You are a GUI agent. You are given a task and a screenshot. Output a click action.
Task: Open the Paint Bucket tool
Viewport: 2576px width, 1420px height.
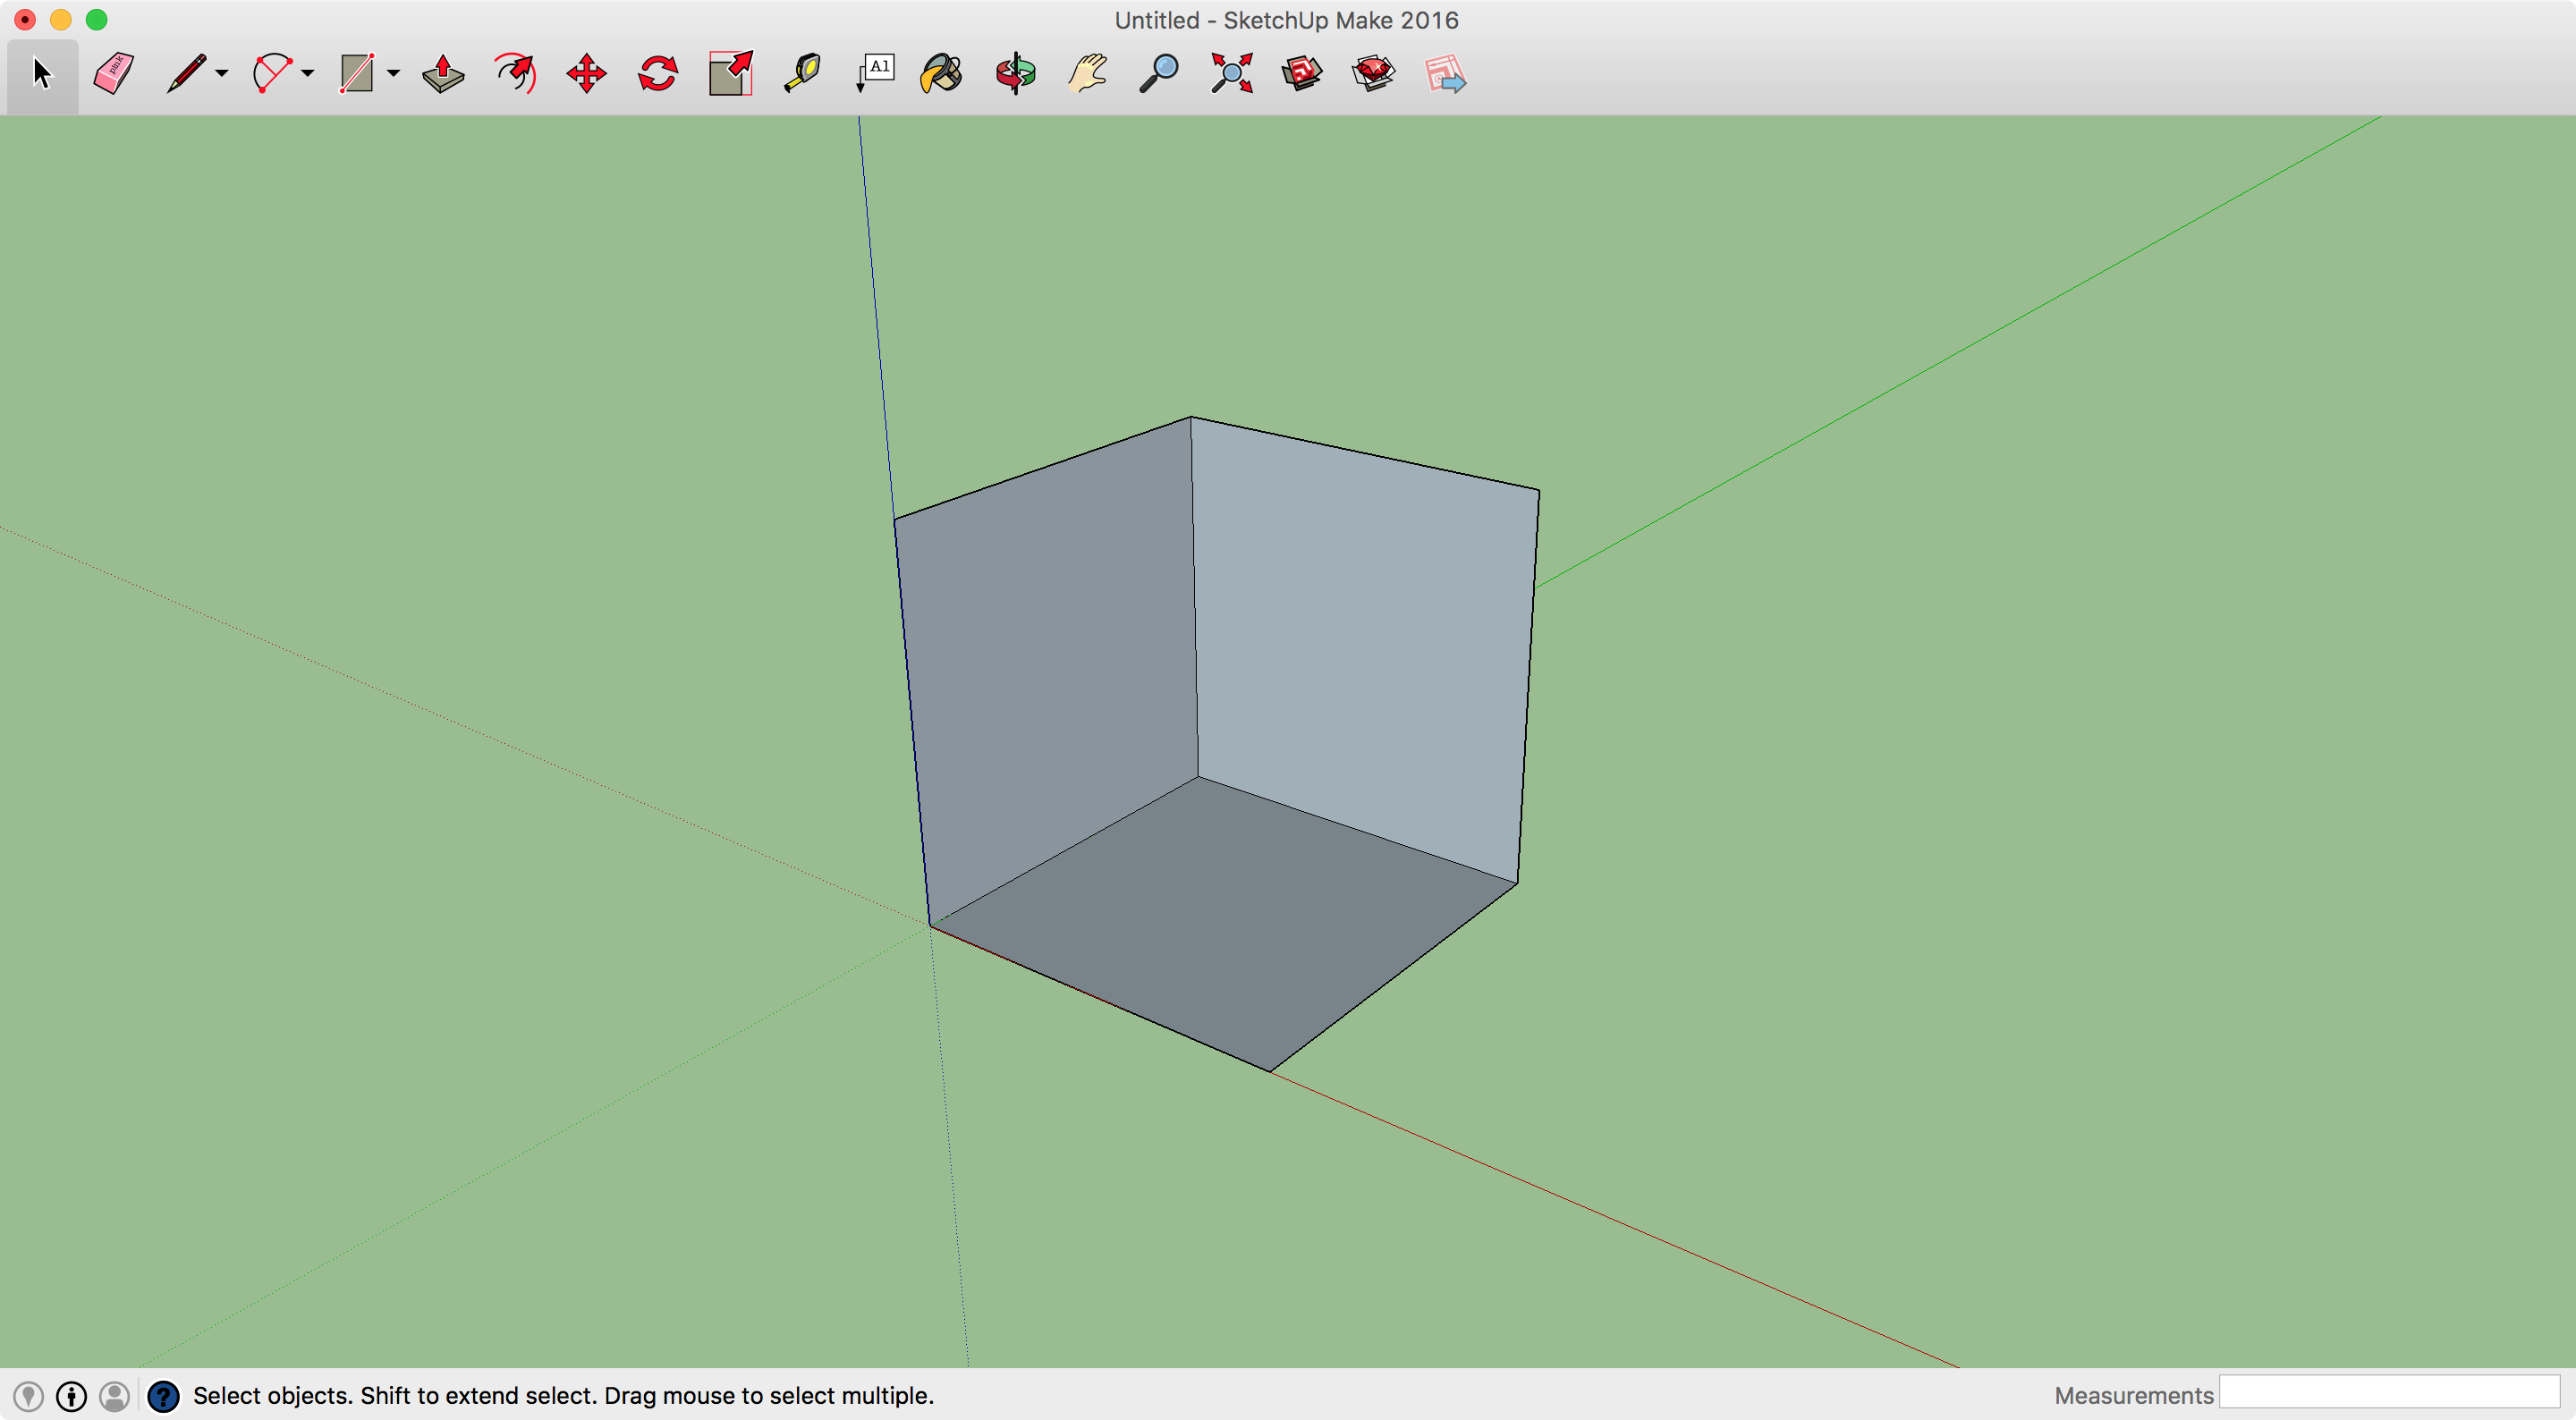(941, 74)
